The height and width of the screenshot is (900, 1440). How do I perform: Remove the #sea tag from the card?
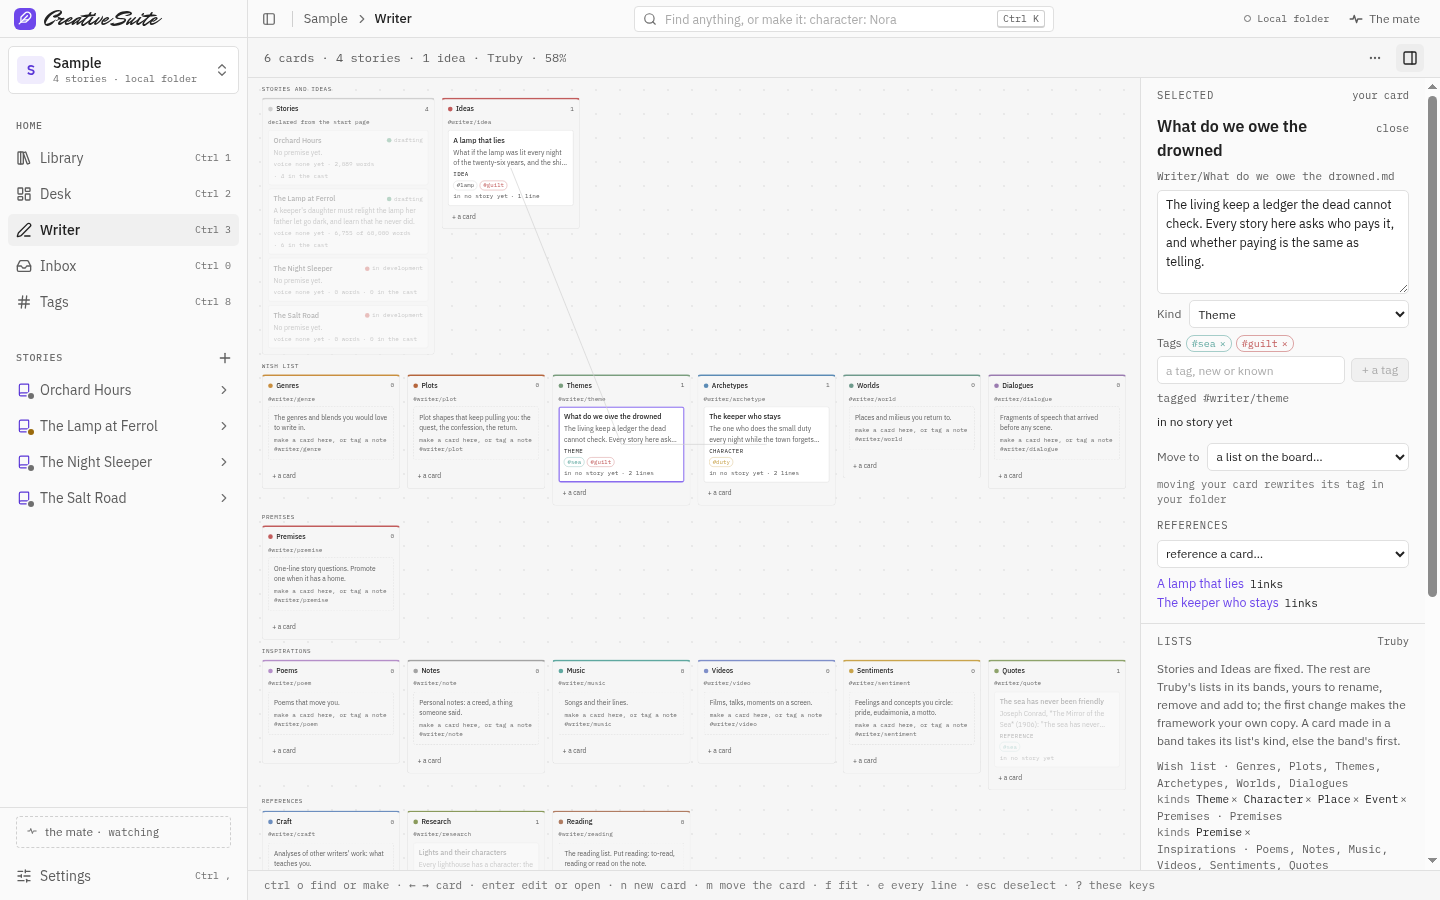pyautogui.click(x=1222, y=344)
